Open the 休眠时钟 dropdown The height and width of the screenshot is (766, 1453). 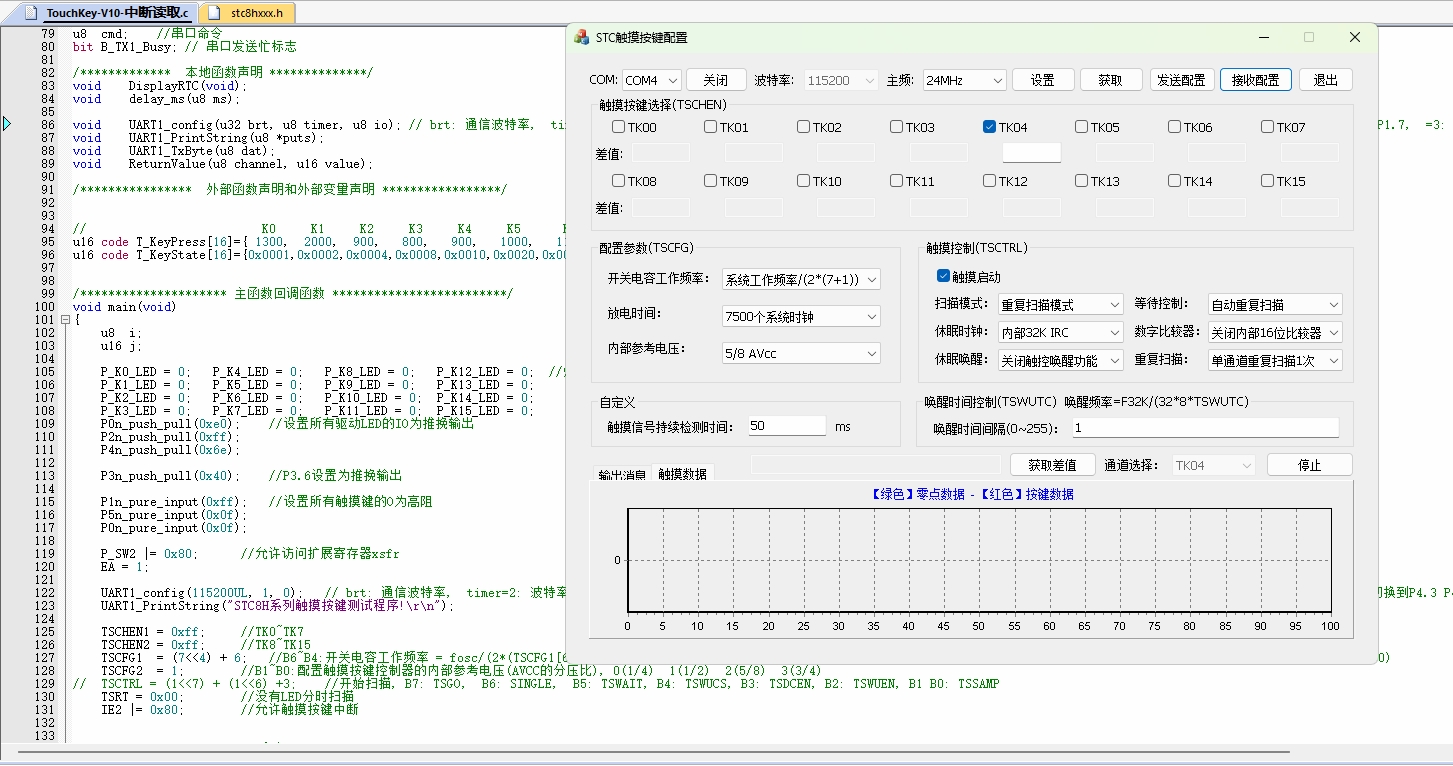tap(1060, 332)
